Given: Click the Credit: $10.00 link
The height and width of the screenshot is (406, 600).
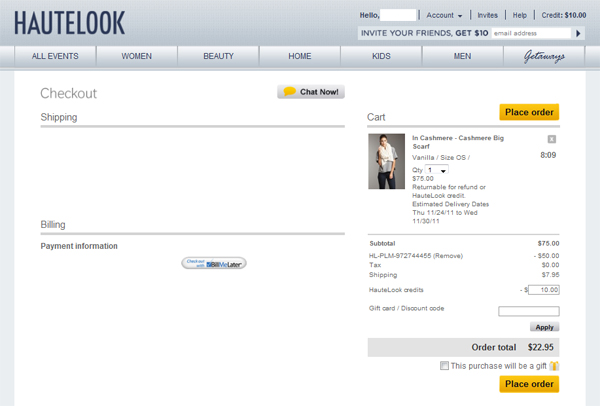Looking at the screenshot, I should (x=564, y=15).
